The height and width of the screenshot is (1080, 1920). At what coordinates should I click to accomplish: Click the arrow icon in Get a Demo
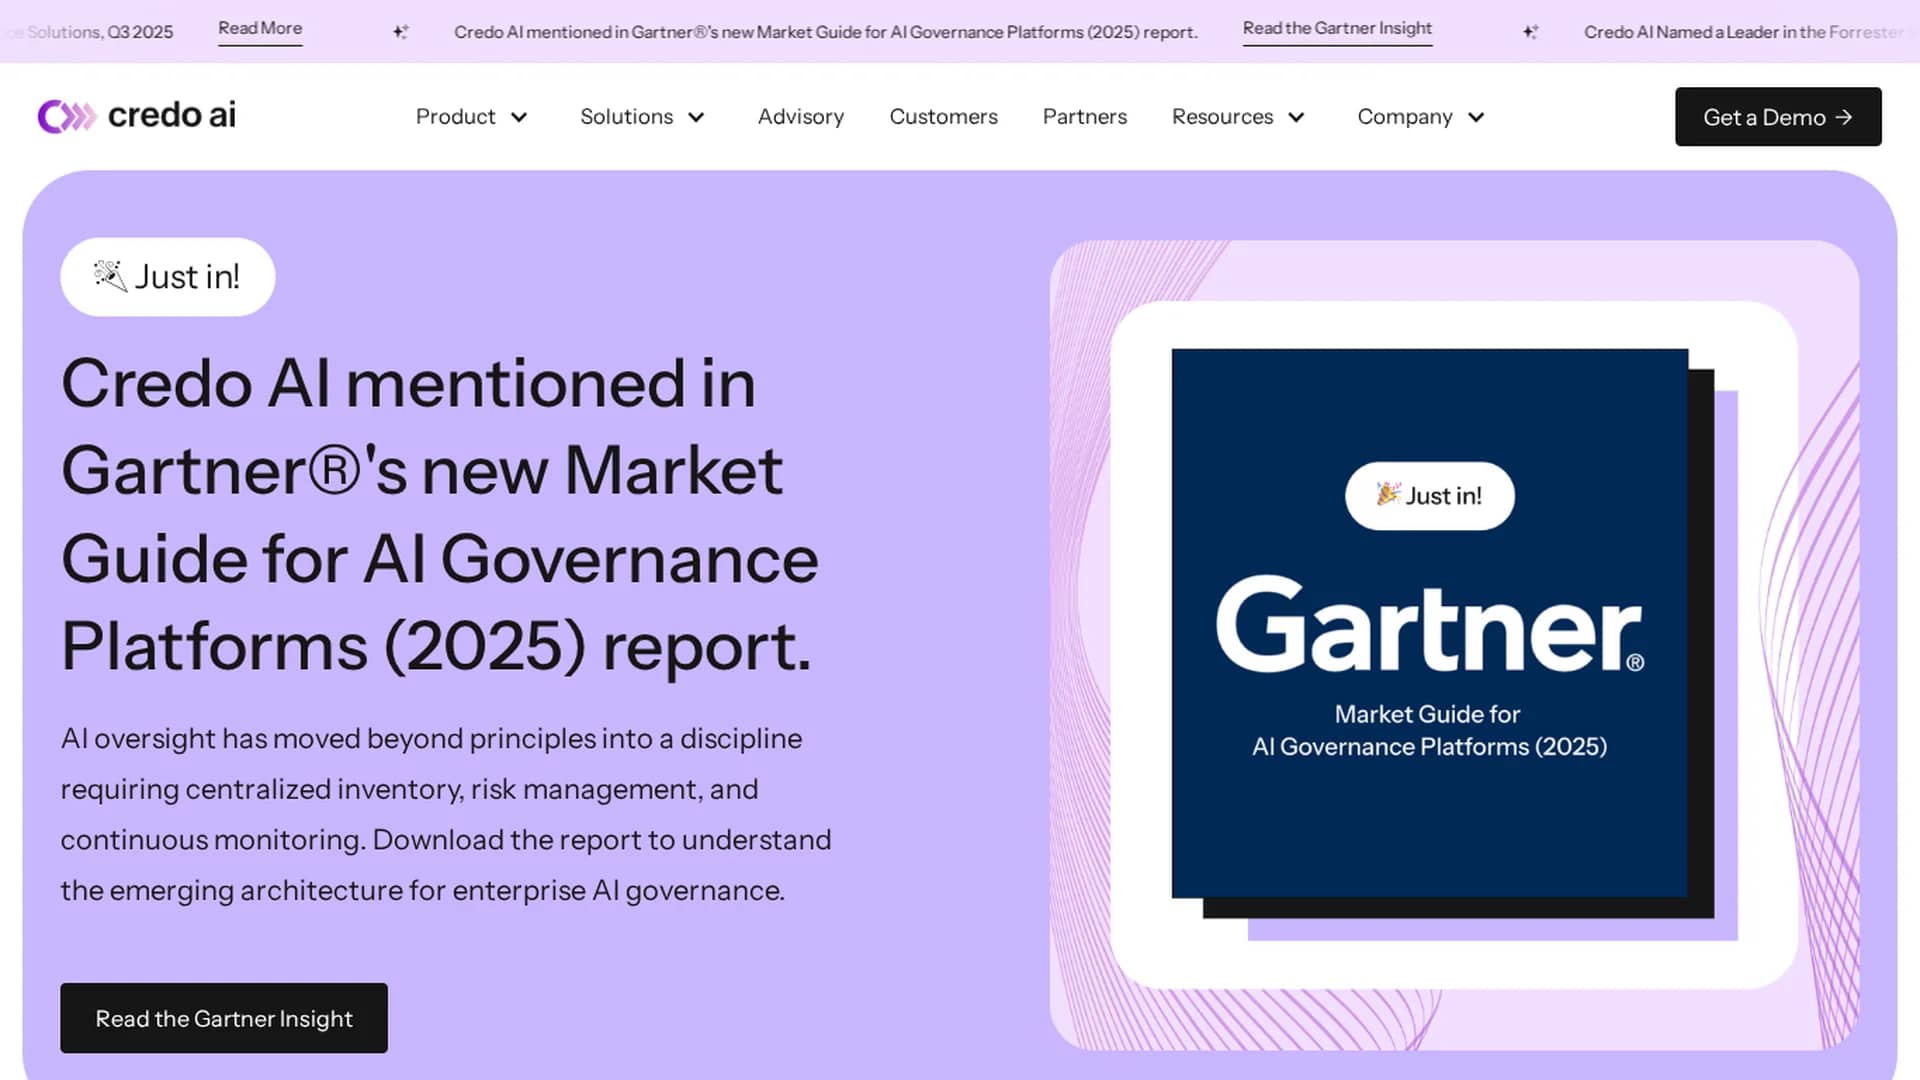pyautogui.click(x=1844, y=117)
